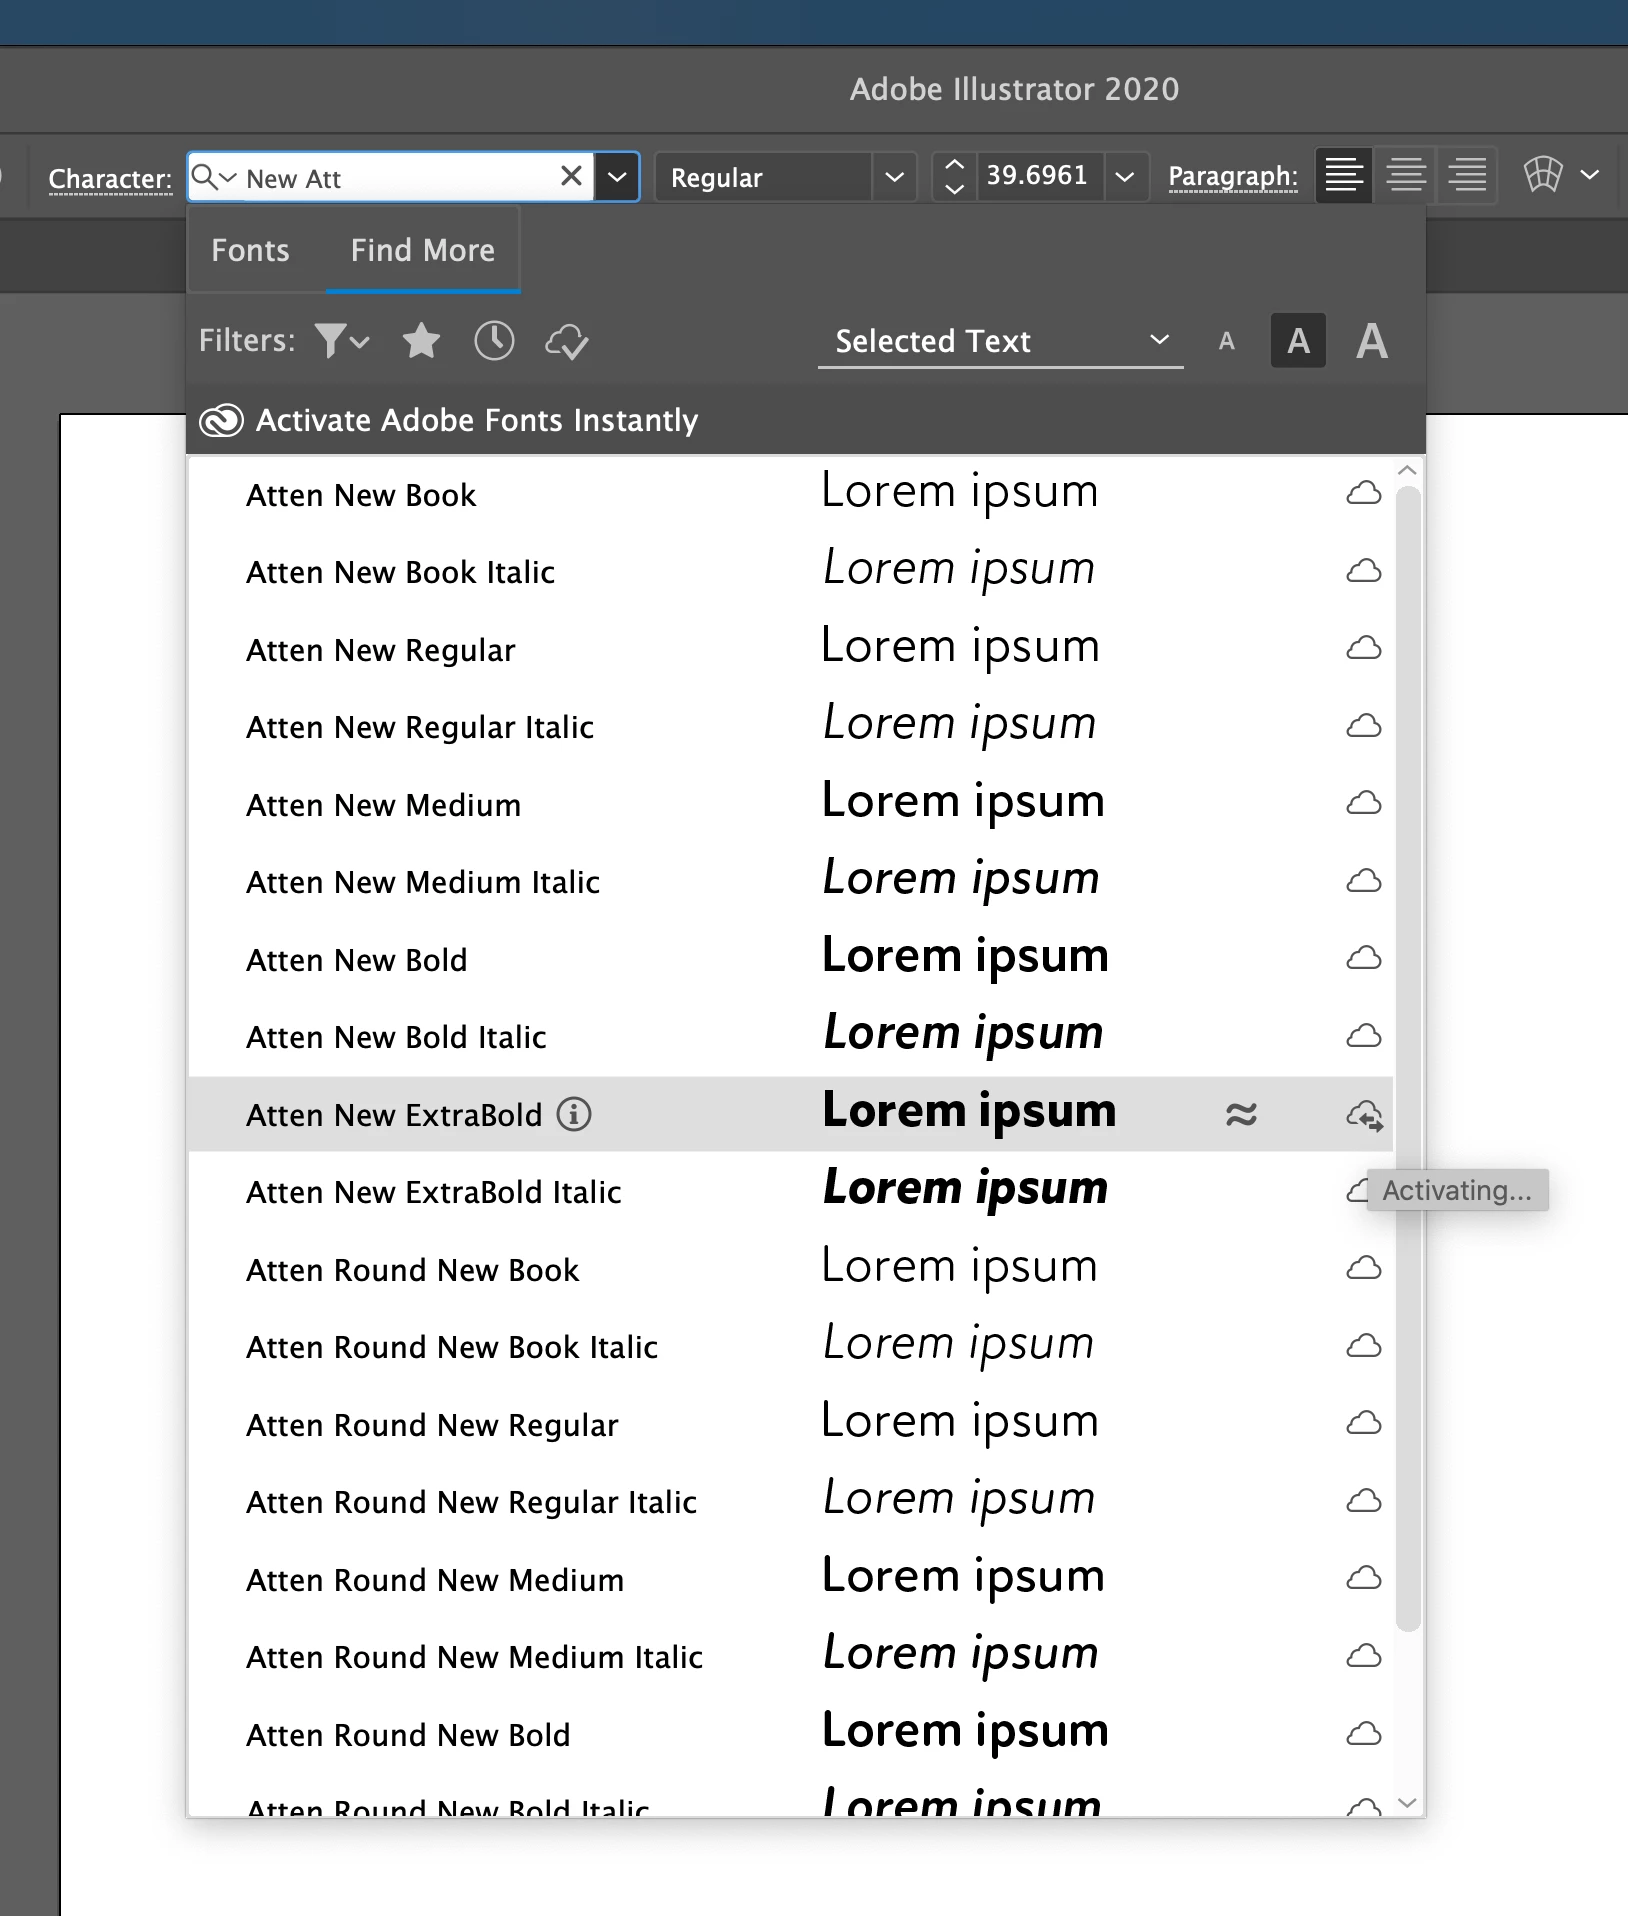Open the classification filter funnel
This screenshot has width=1628, height=1916.
(342, 341)
